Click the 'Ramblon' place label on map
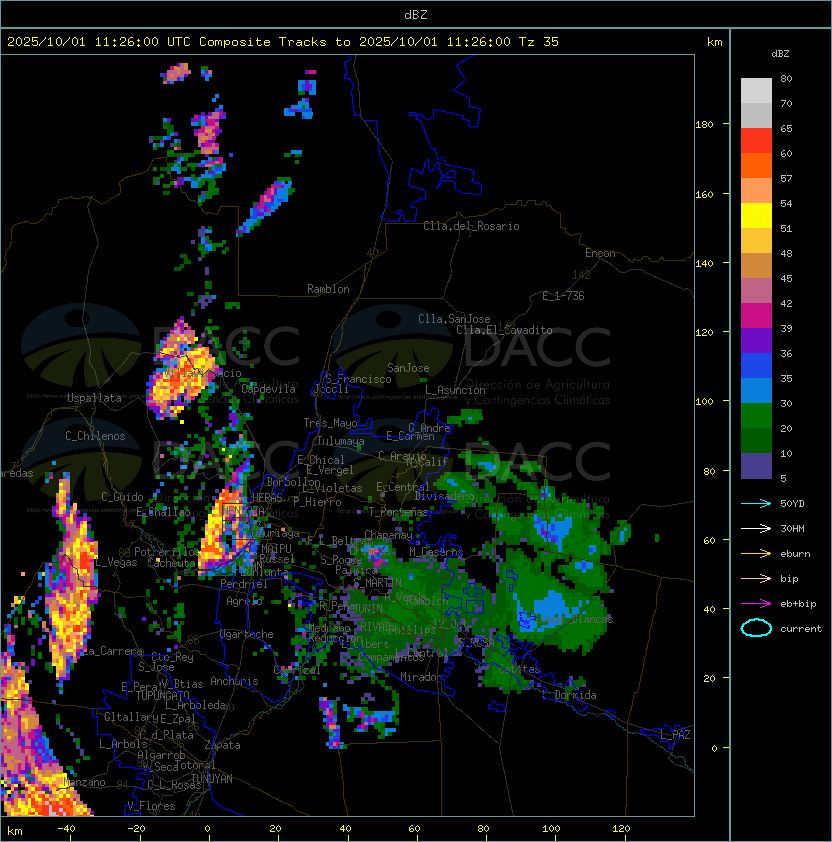This screenshot has height=842, width=832. click(328, 289)
